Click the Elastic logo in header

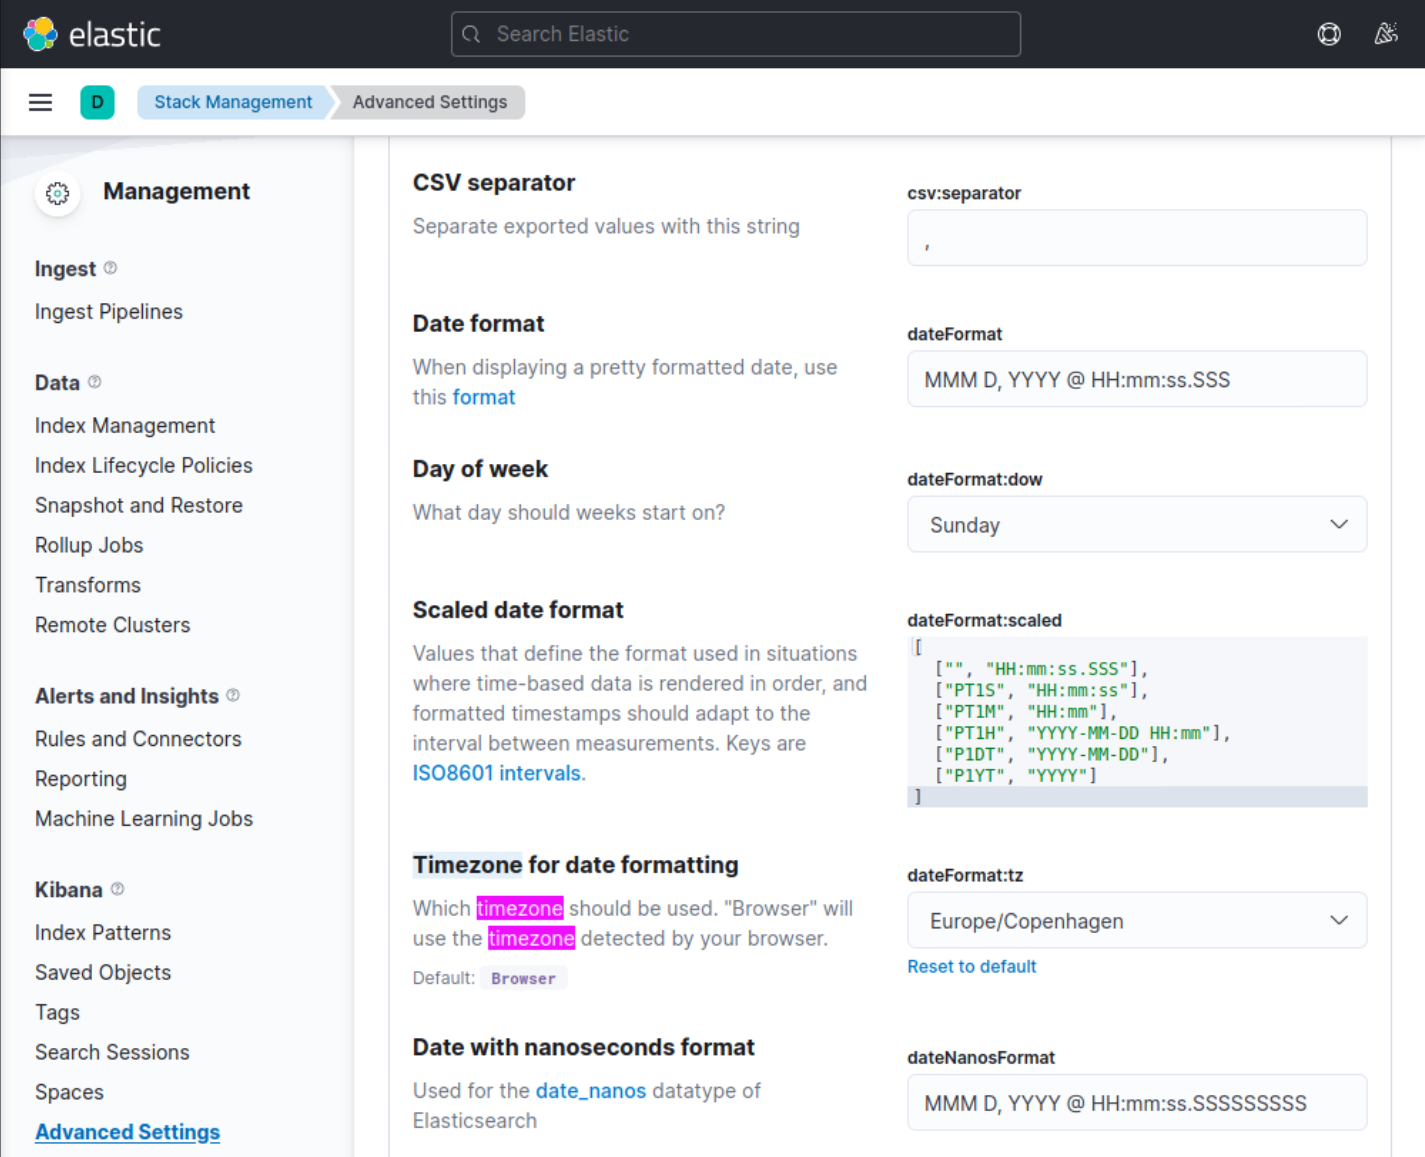[91, 34]
